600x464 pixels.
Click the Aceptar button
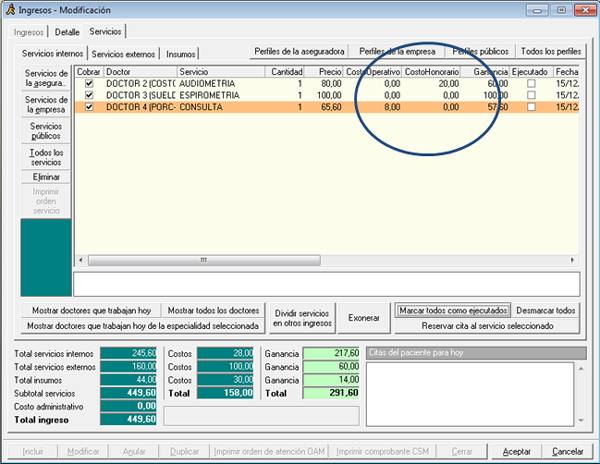(517, 452)
